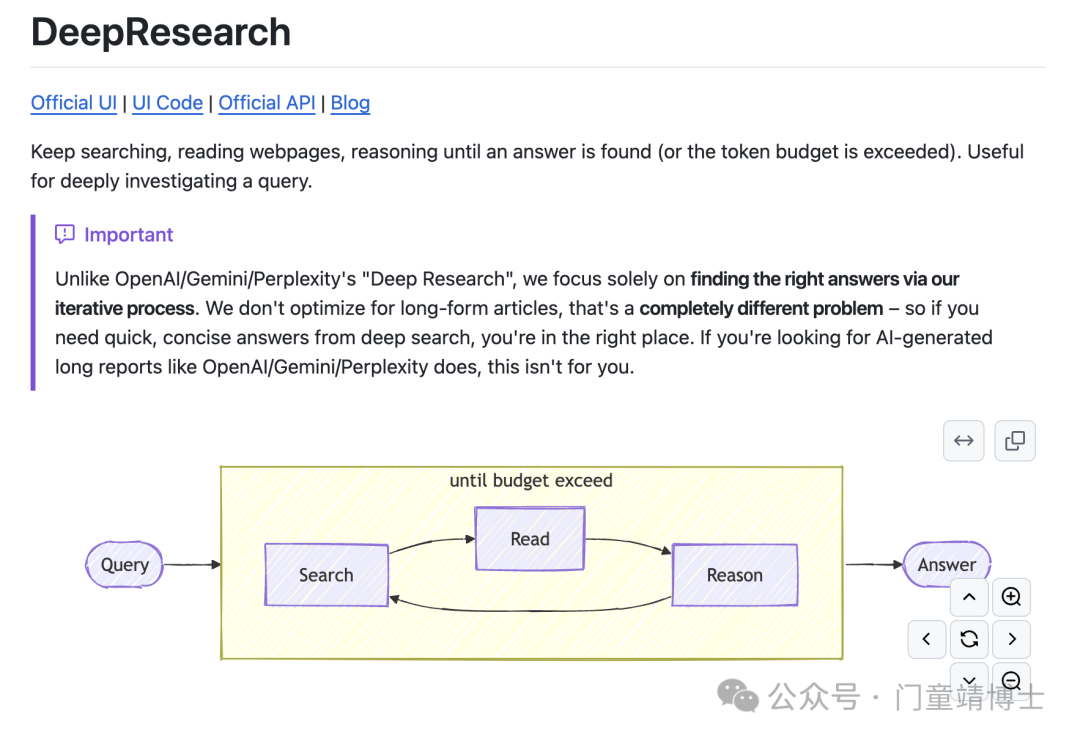
Task: Zoom in on the diagram
Action: [x=1011, y=597]
